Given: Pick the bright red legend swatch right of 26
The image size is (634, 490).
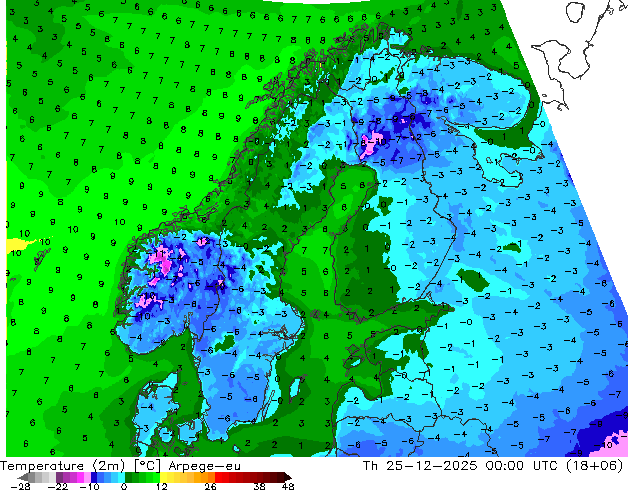Looking at the screenshot, I should [x=218, y=477].
